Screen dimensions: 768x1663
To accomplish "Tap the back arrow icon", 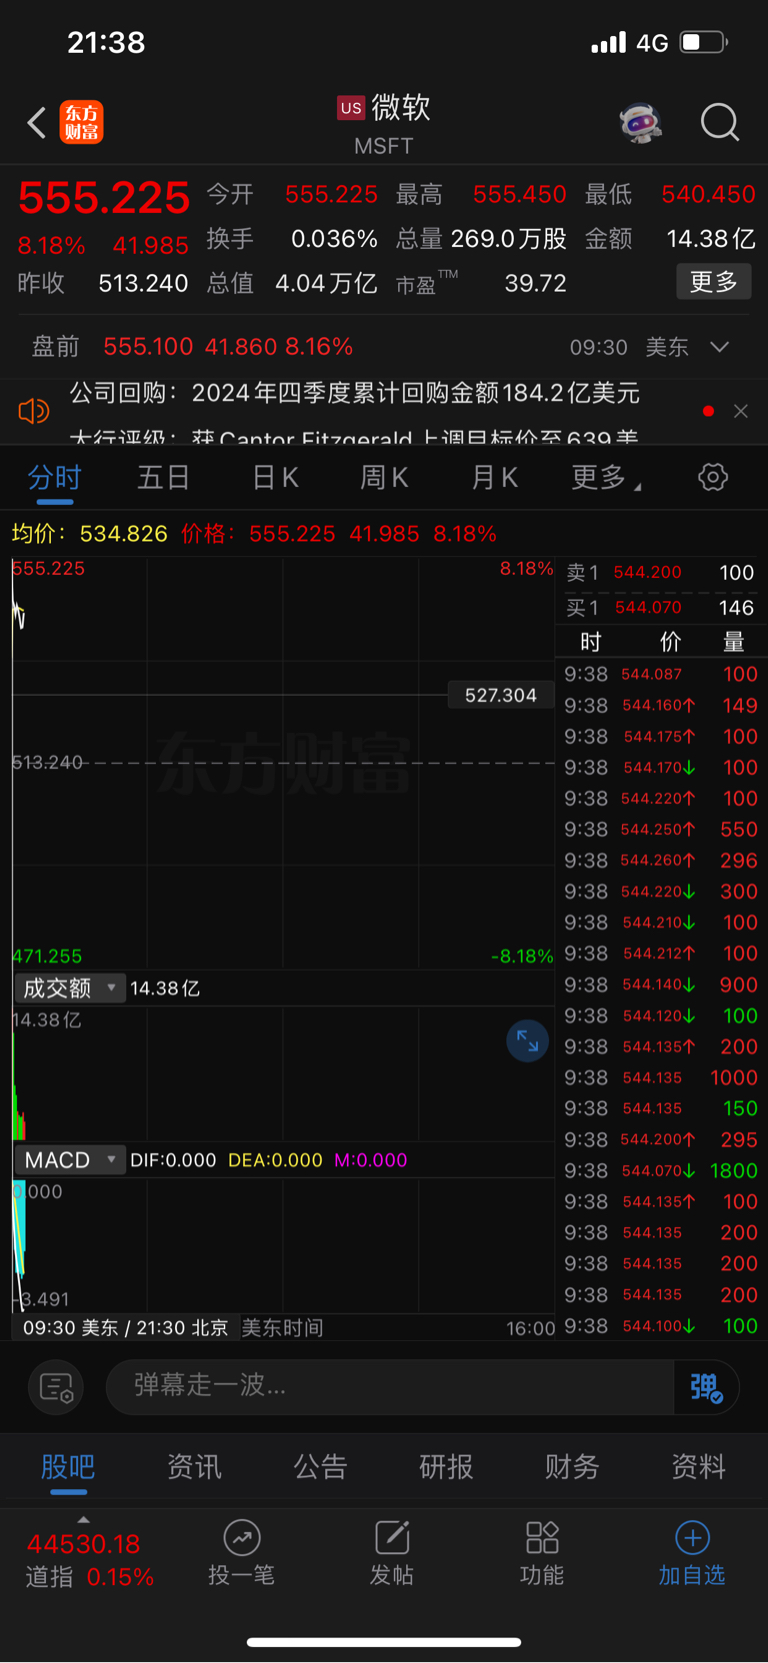I will 37,123.
